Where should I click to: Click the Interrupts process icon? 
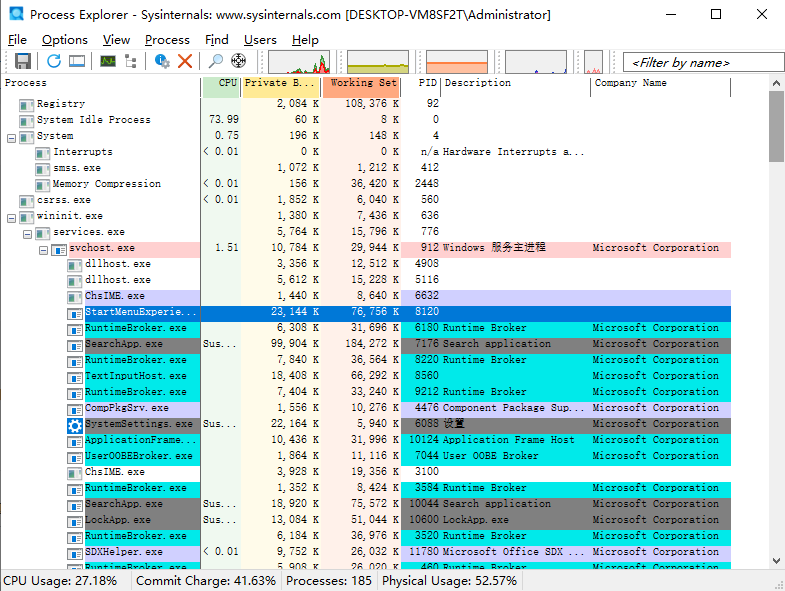(x=43, y=153)
